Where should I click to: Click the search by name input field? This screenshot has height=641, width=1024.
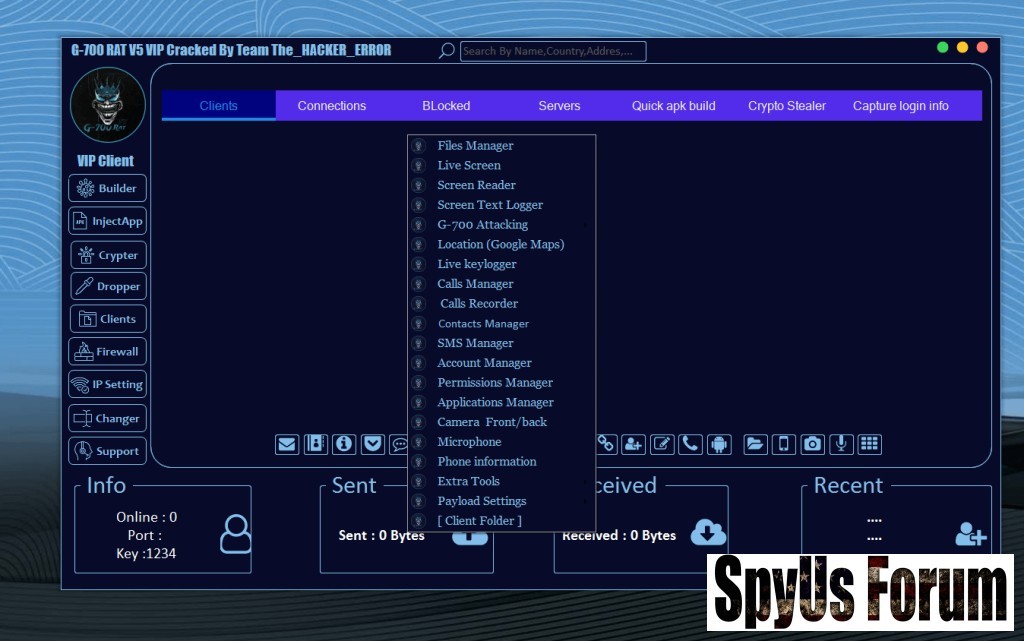[553, 51]
